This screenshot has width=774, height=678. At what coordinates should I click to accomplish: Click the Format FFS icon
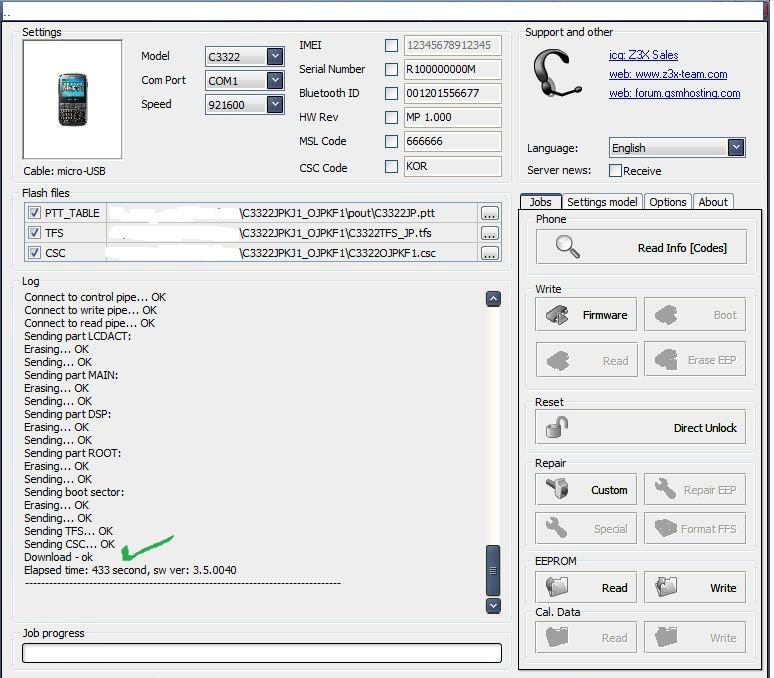pyautogui.click(x=666, y=528)
